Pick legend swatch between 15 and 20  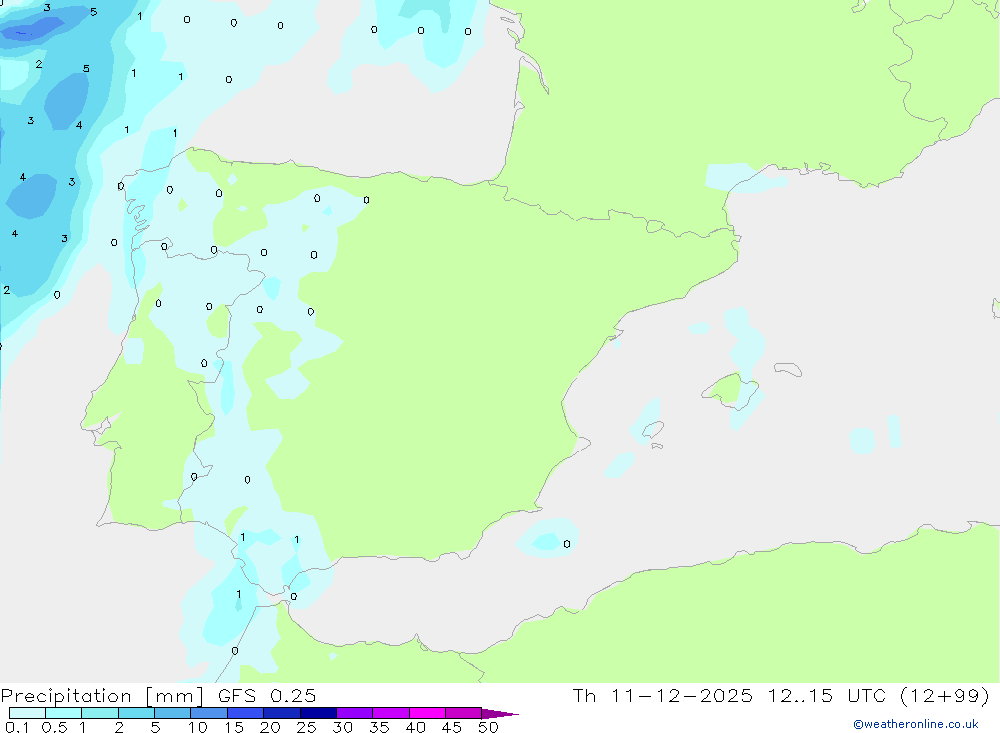click(245, 713)
